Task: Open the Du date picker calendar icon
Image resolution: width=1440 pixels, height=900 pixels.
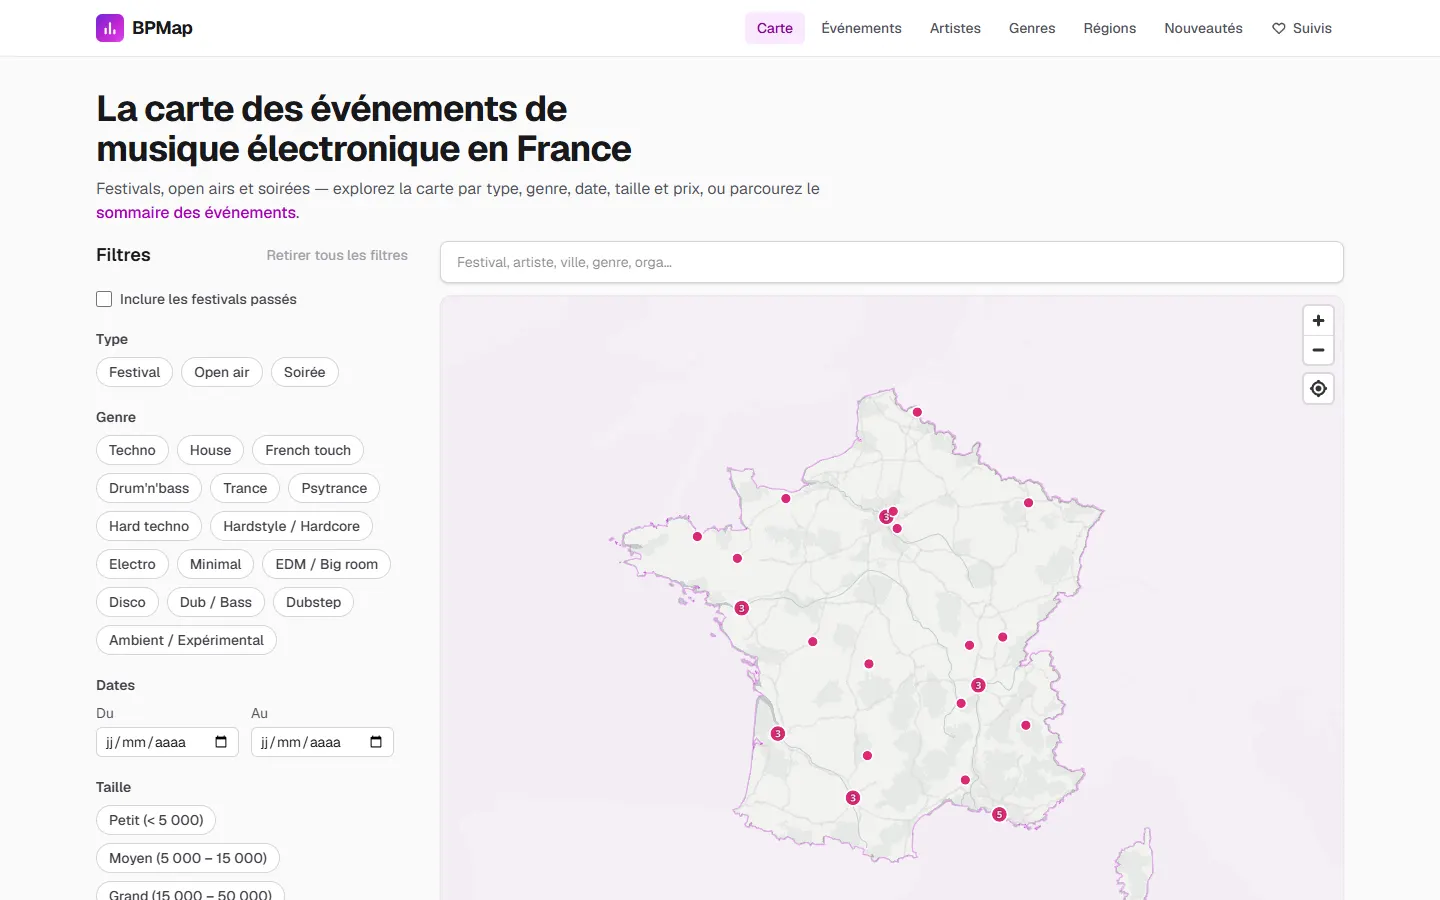Action: coord(221,742)
